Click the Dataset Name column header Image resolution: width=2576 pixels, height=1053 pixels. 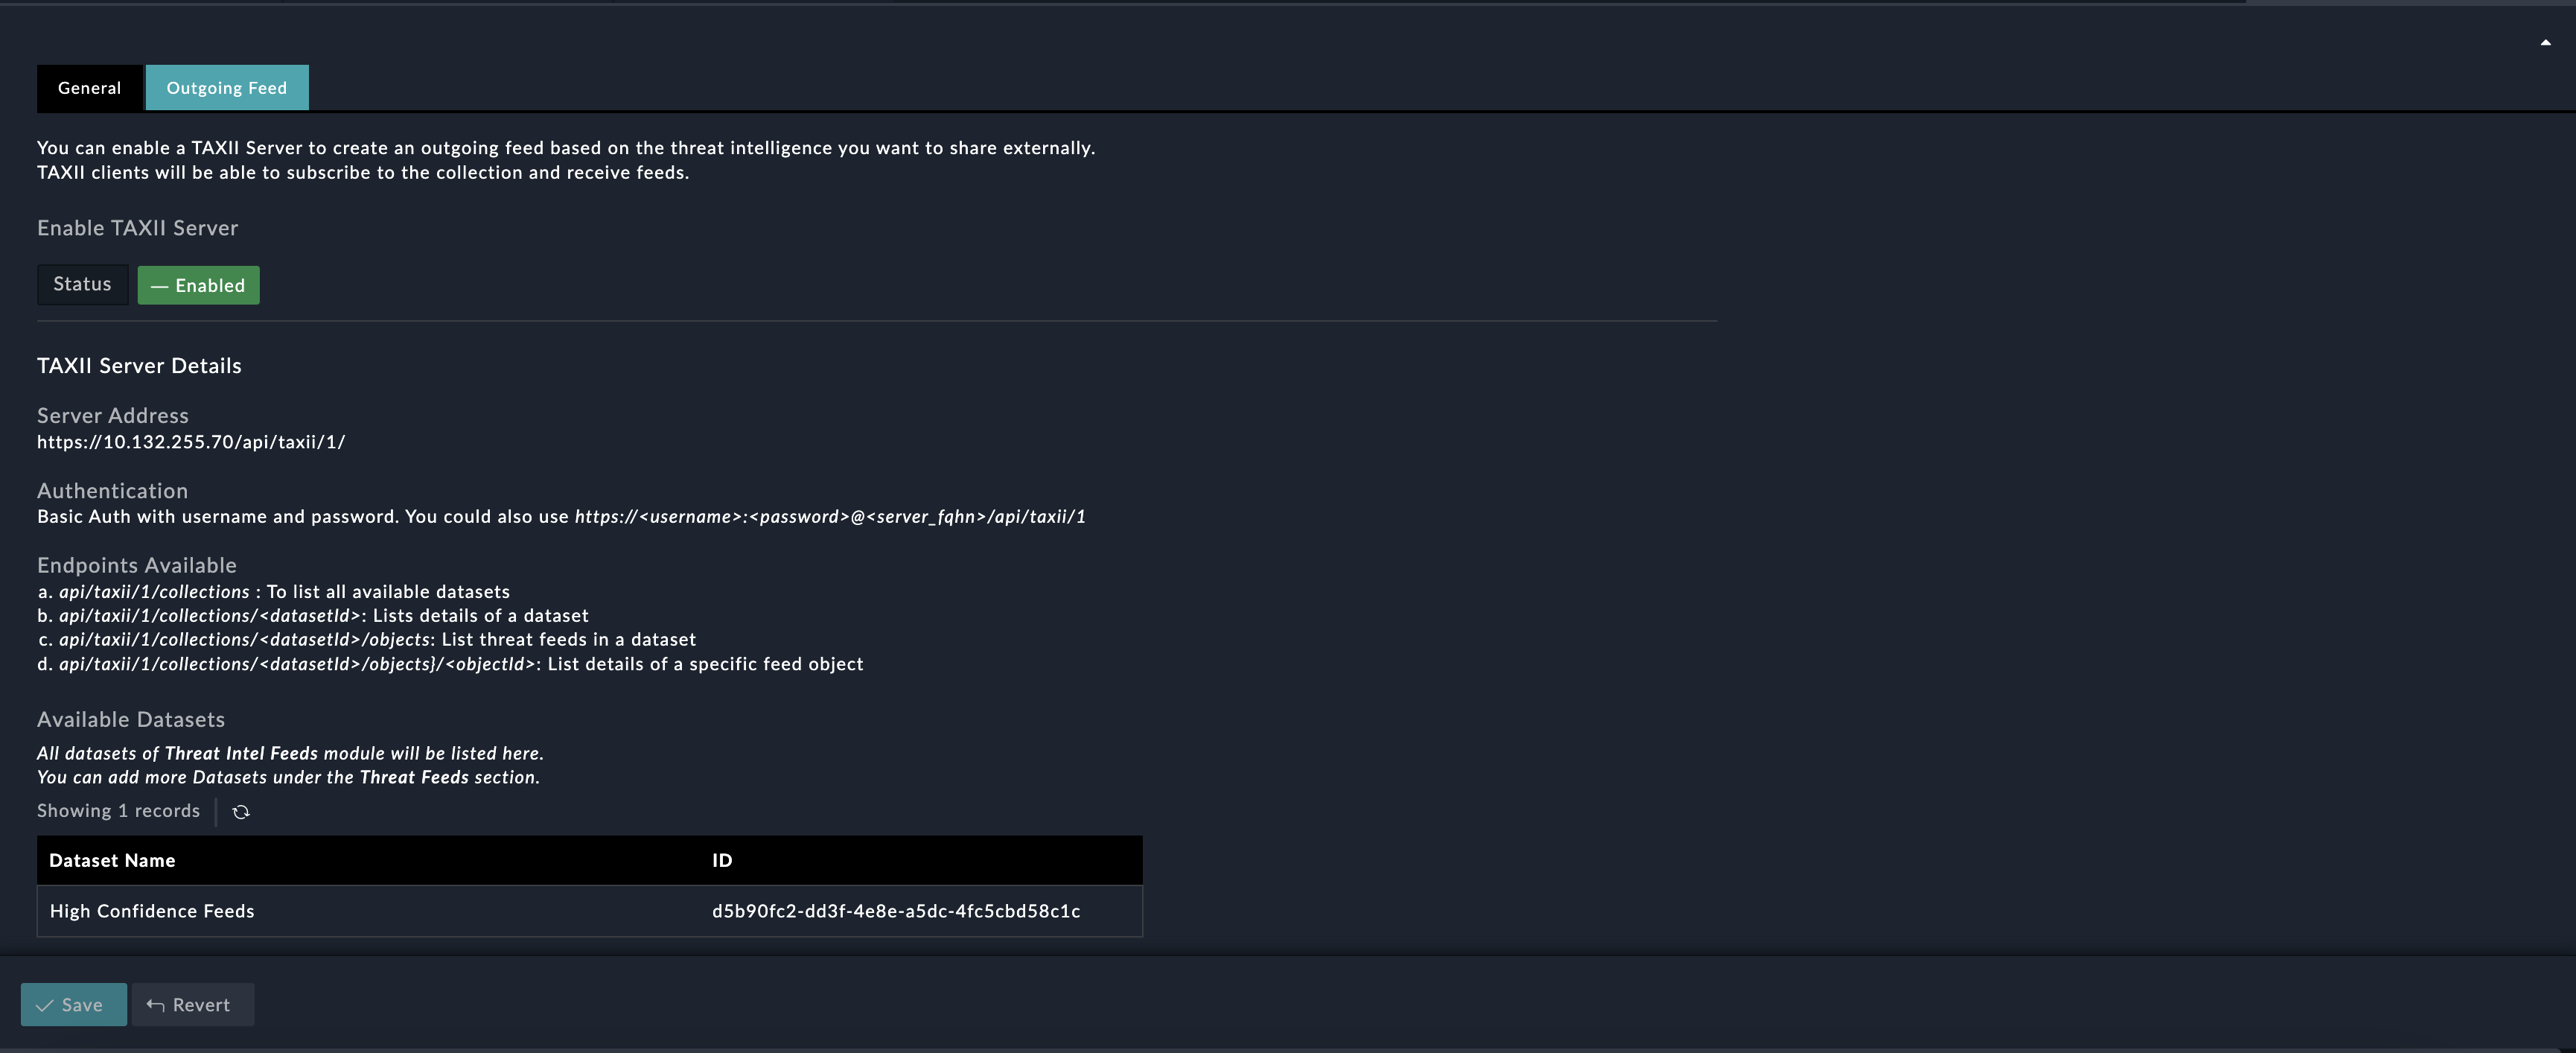112,861
